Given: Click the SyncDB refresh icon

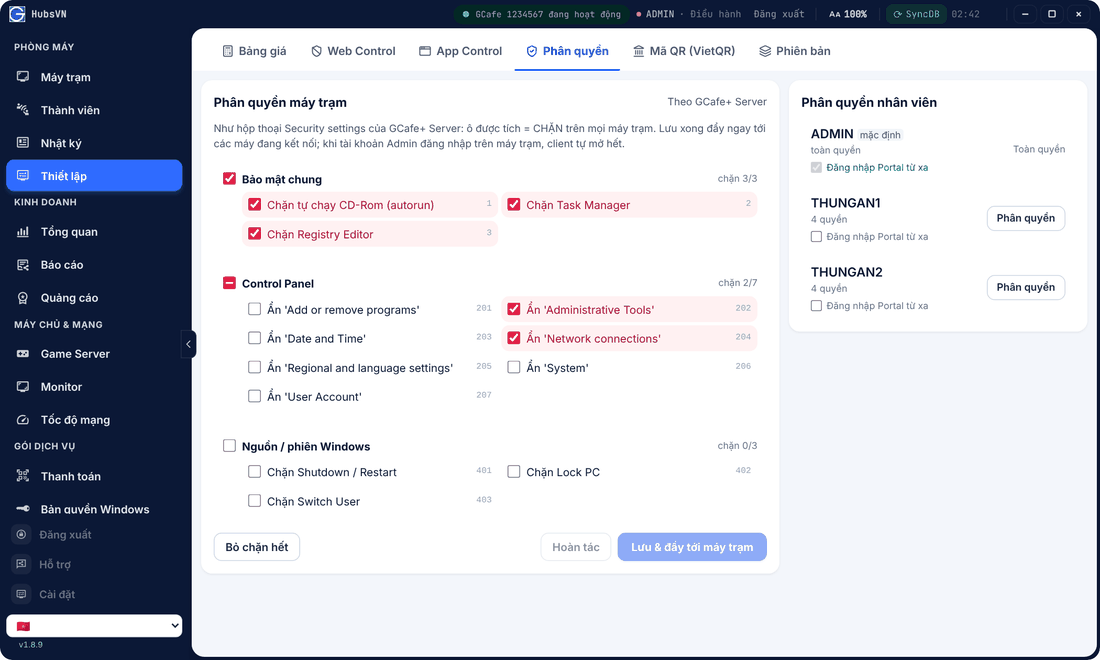Looking at the screenshot, I should (897, 14).
